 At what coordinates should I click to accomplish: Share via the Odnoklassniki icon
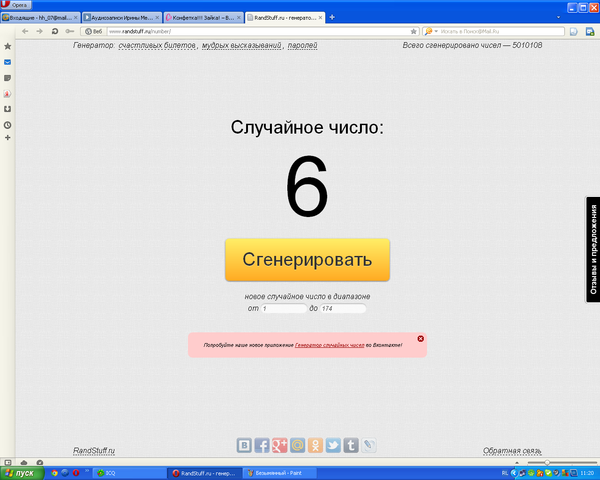pyautogui.click(x=316, y=445)
